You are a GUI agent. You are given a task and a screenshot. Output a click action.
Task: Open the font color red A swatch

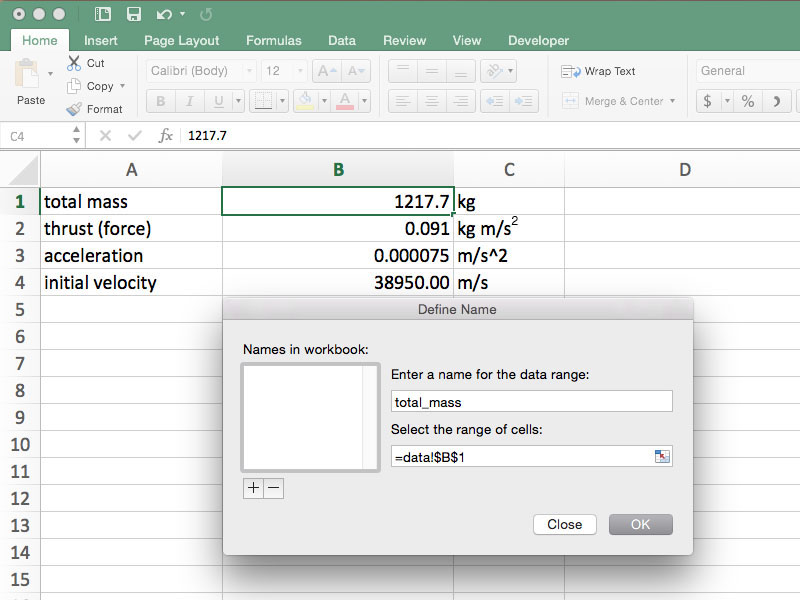coord(345,101)
